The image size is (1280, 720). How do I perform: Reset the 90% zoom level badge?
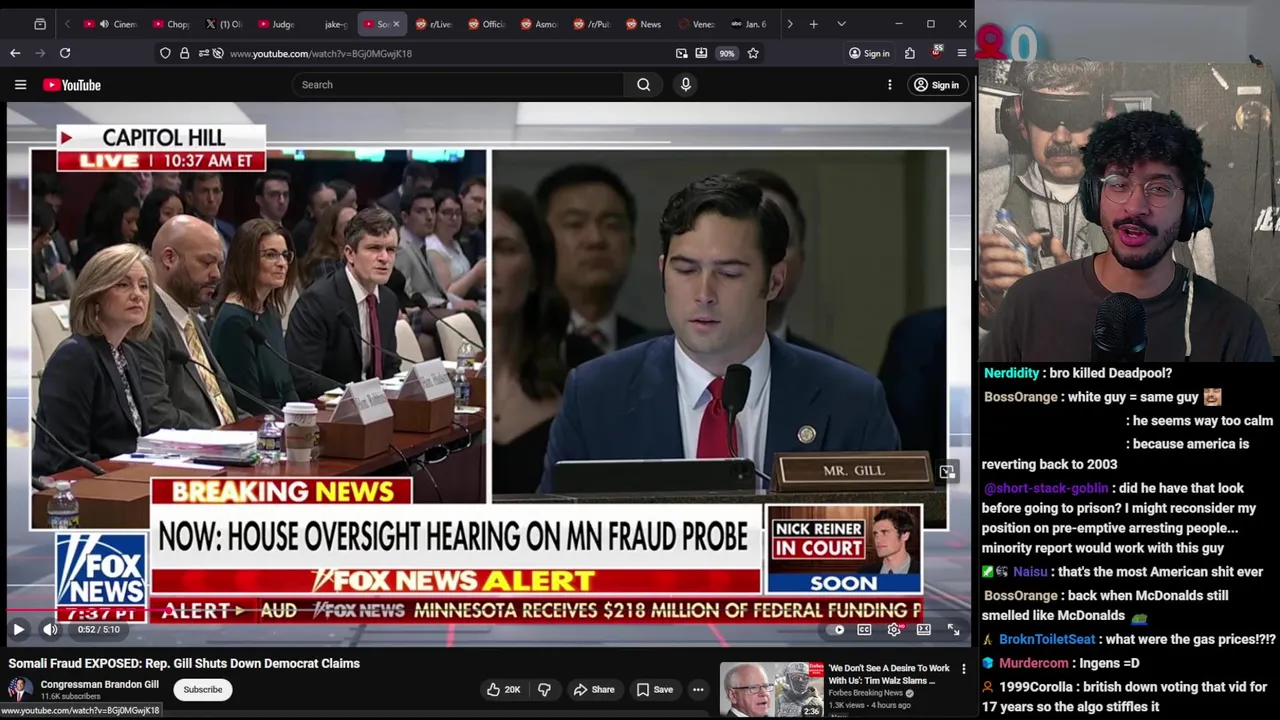[x=727, y=53]
